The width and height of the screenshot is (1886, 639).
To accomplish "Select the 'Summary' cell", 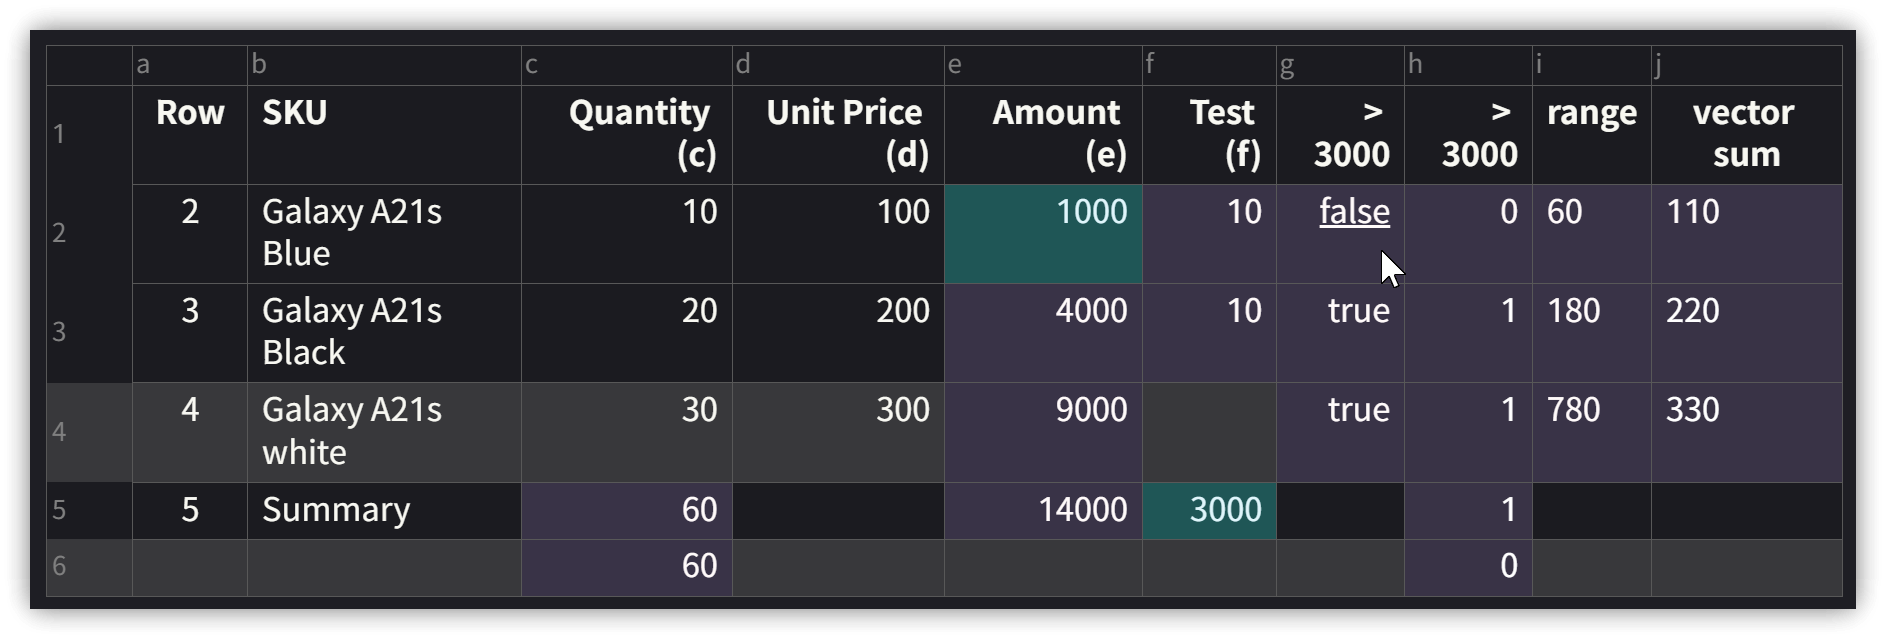I will coord(384,511).
